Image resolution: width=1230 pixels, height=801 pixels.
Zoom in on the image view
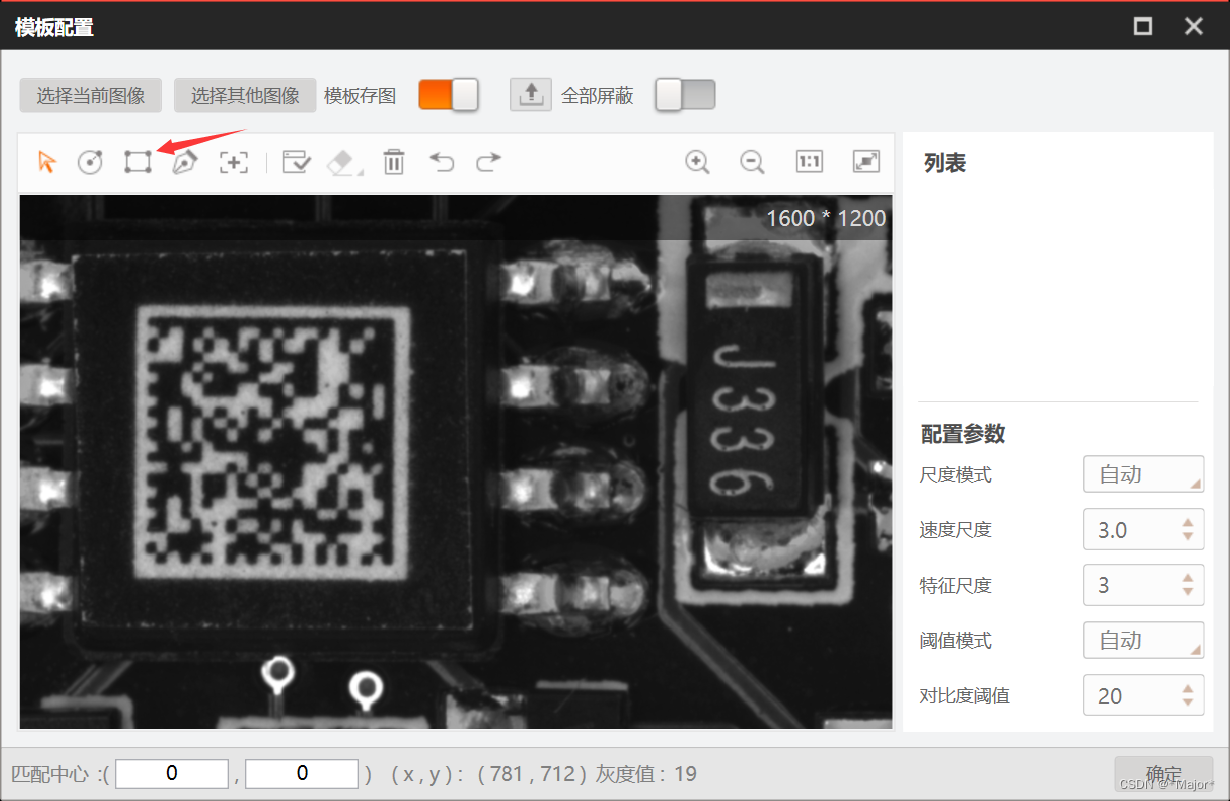tap(697, 161)
